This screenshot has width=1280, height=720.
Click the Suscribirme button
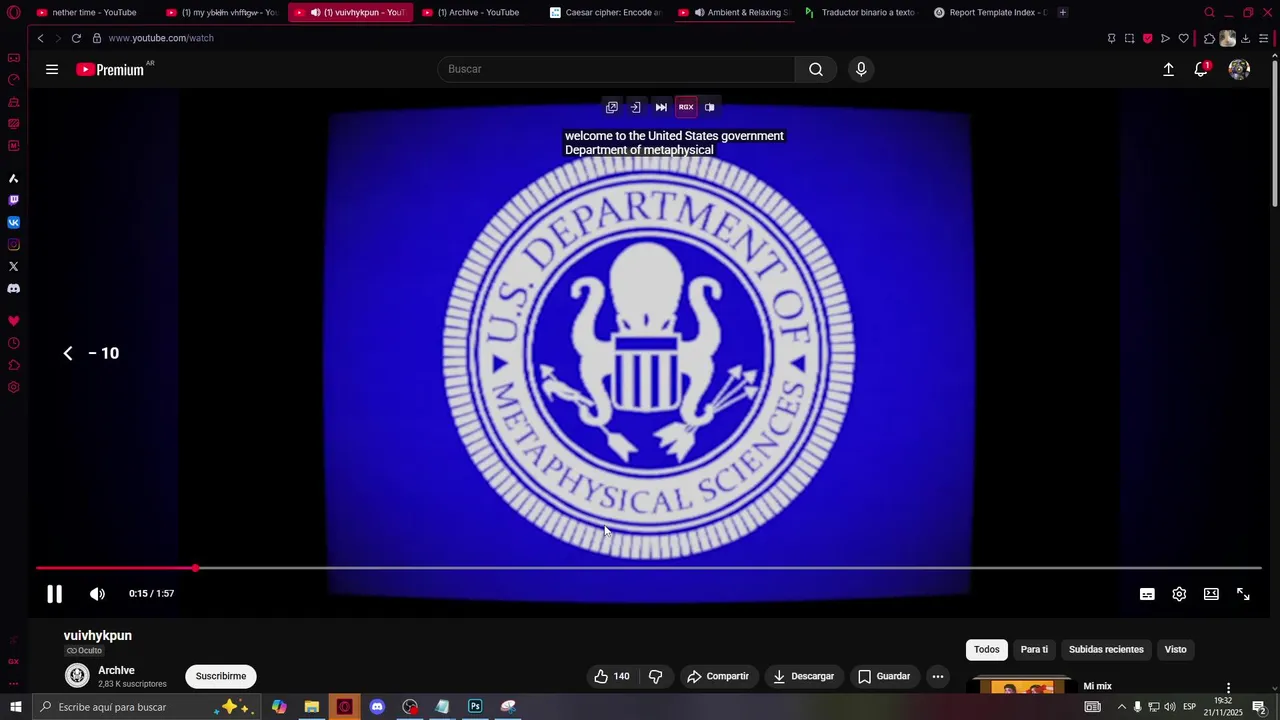[221, 677]
